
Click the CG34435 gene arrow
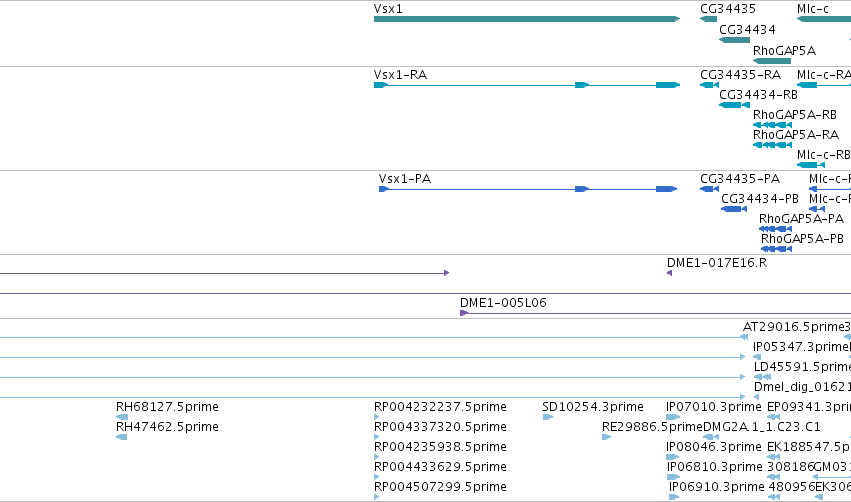708,19
